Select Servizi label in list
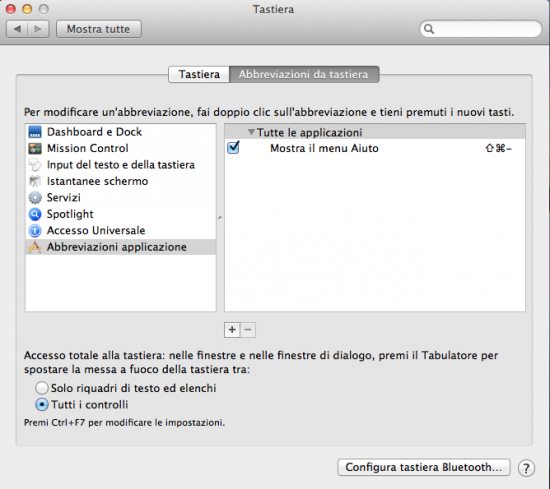Screen dimensions: 550x489 click(x=64, y=197)
